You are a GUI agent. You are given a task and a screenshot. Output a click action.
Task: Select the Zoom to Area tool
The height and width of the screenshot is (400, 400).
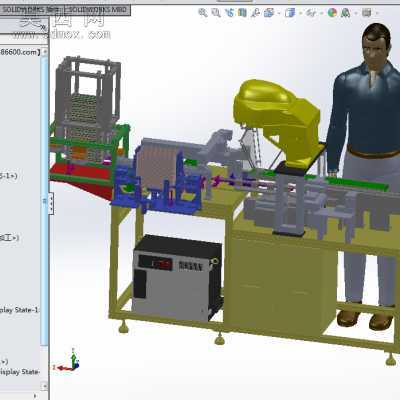coord(216,13)
